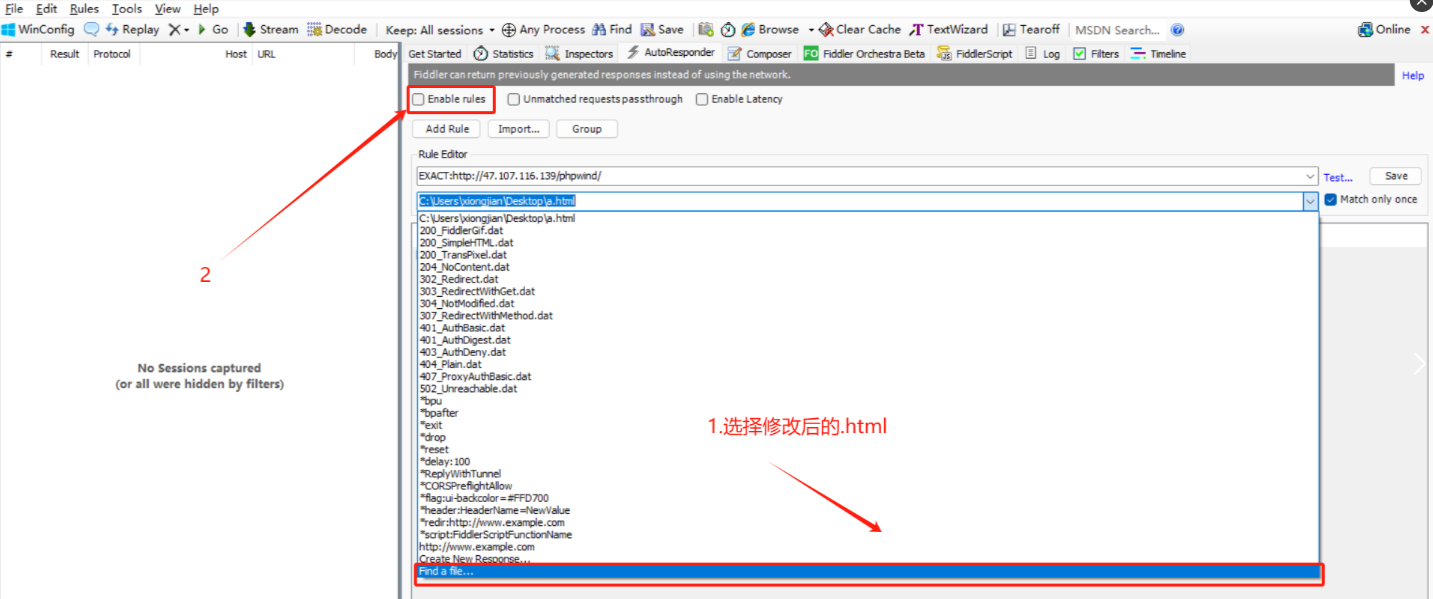Image resolution: width=1433 pixels, height=599 pixels.
Task: Open Find sessions binoculars
Action: pyautogui.click(x=612, y=30)
